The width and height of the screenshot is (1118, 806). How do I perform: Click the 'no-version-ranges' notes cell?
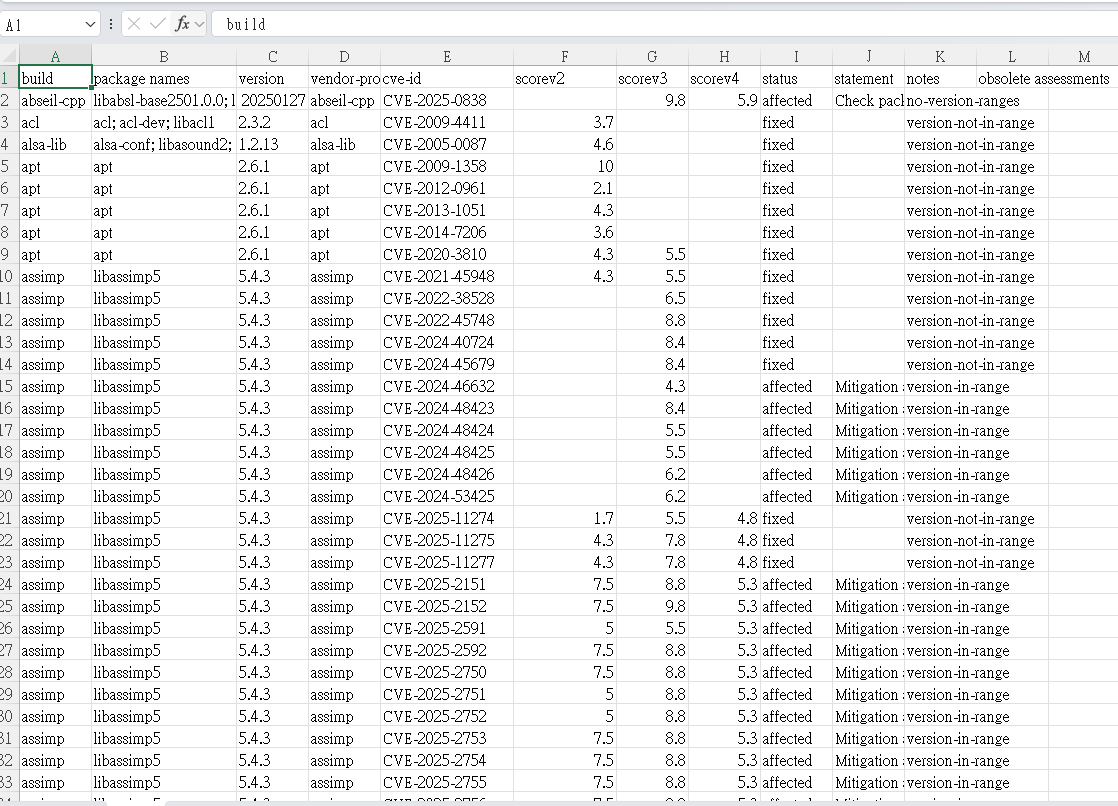click(963, 100)
